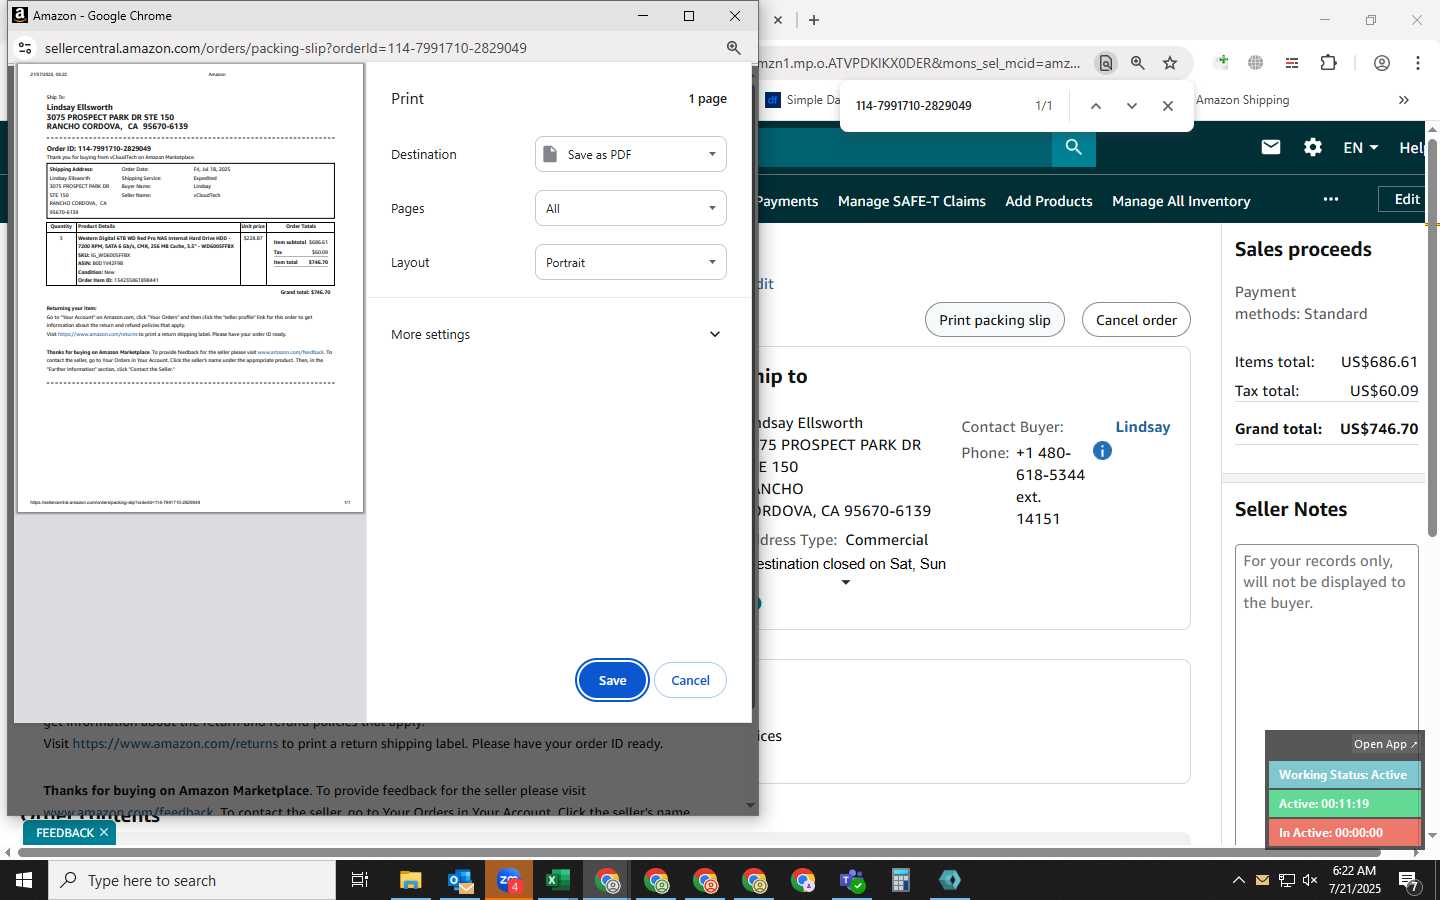Screen dimensions: 1440x900
Task: Click the Find-in-page icon in Chrome's address bar
Action: [x=1105, y=63]
